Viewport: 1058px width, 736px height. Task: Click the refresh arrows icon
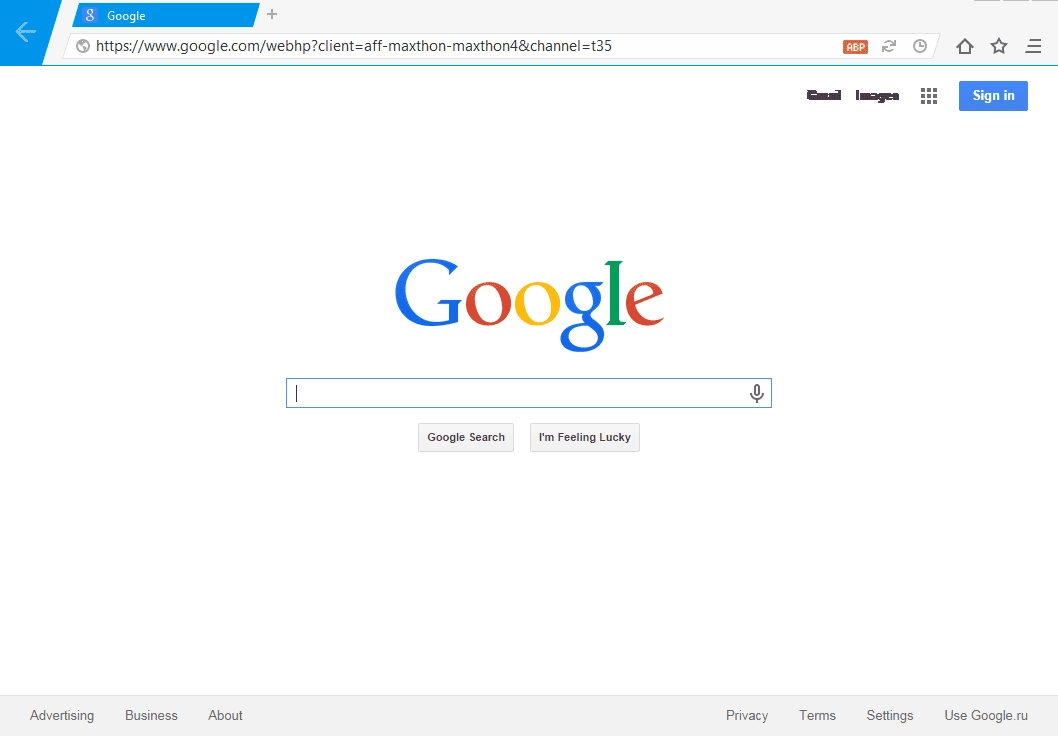click(x=889, y=46)
